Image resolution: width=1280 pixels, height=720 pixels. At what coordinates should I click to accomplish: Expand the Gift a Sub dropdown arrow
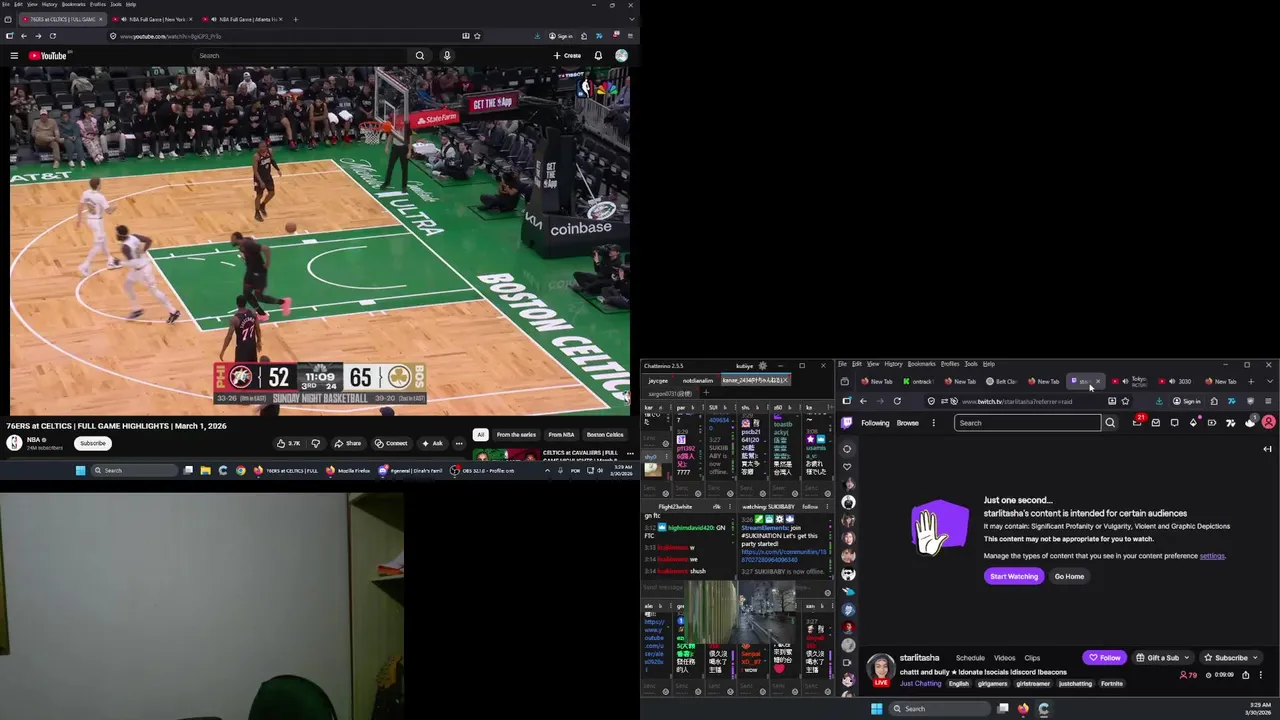click(1186, 658)
